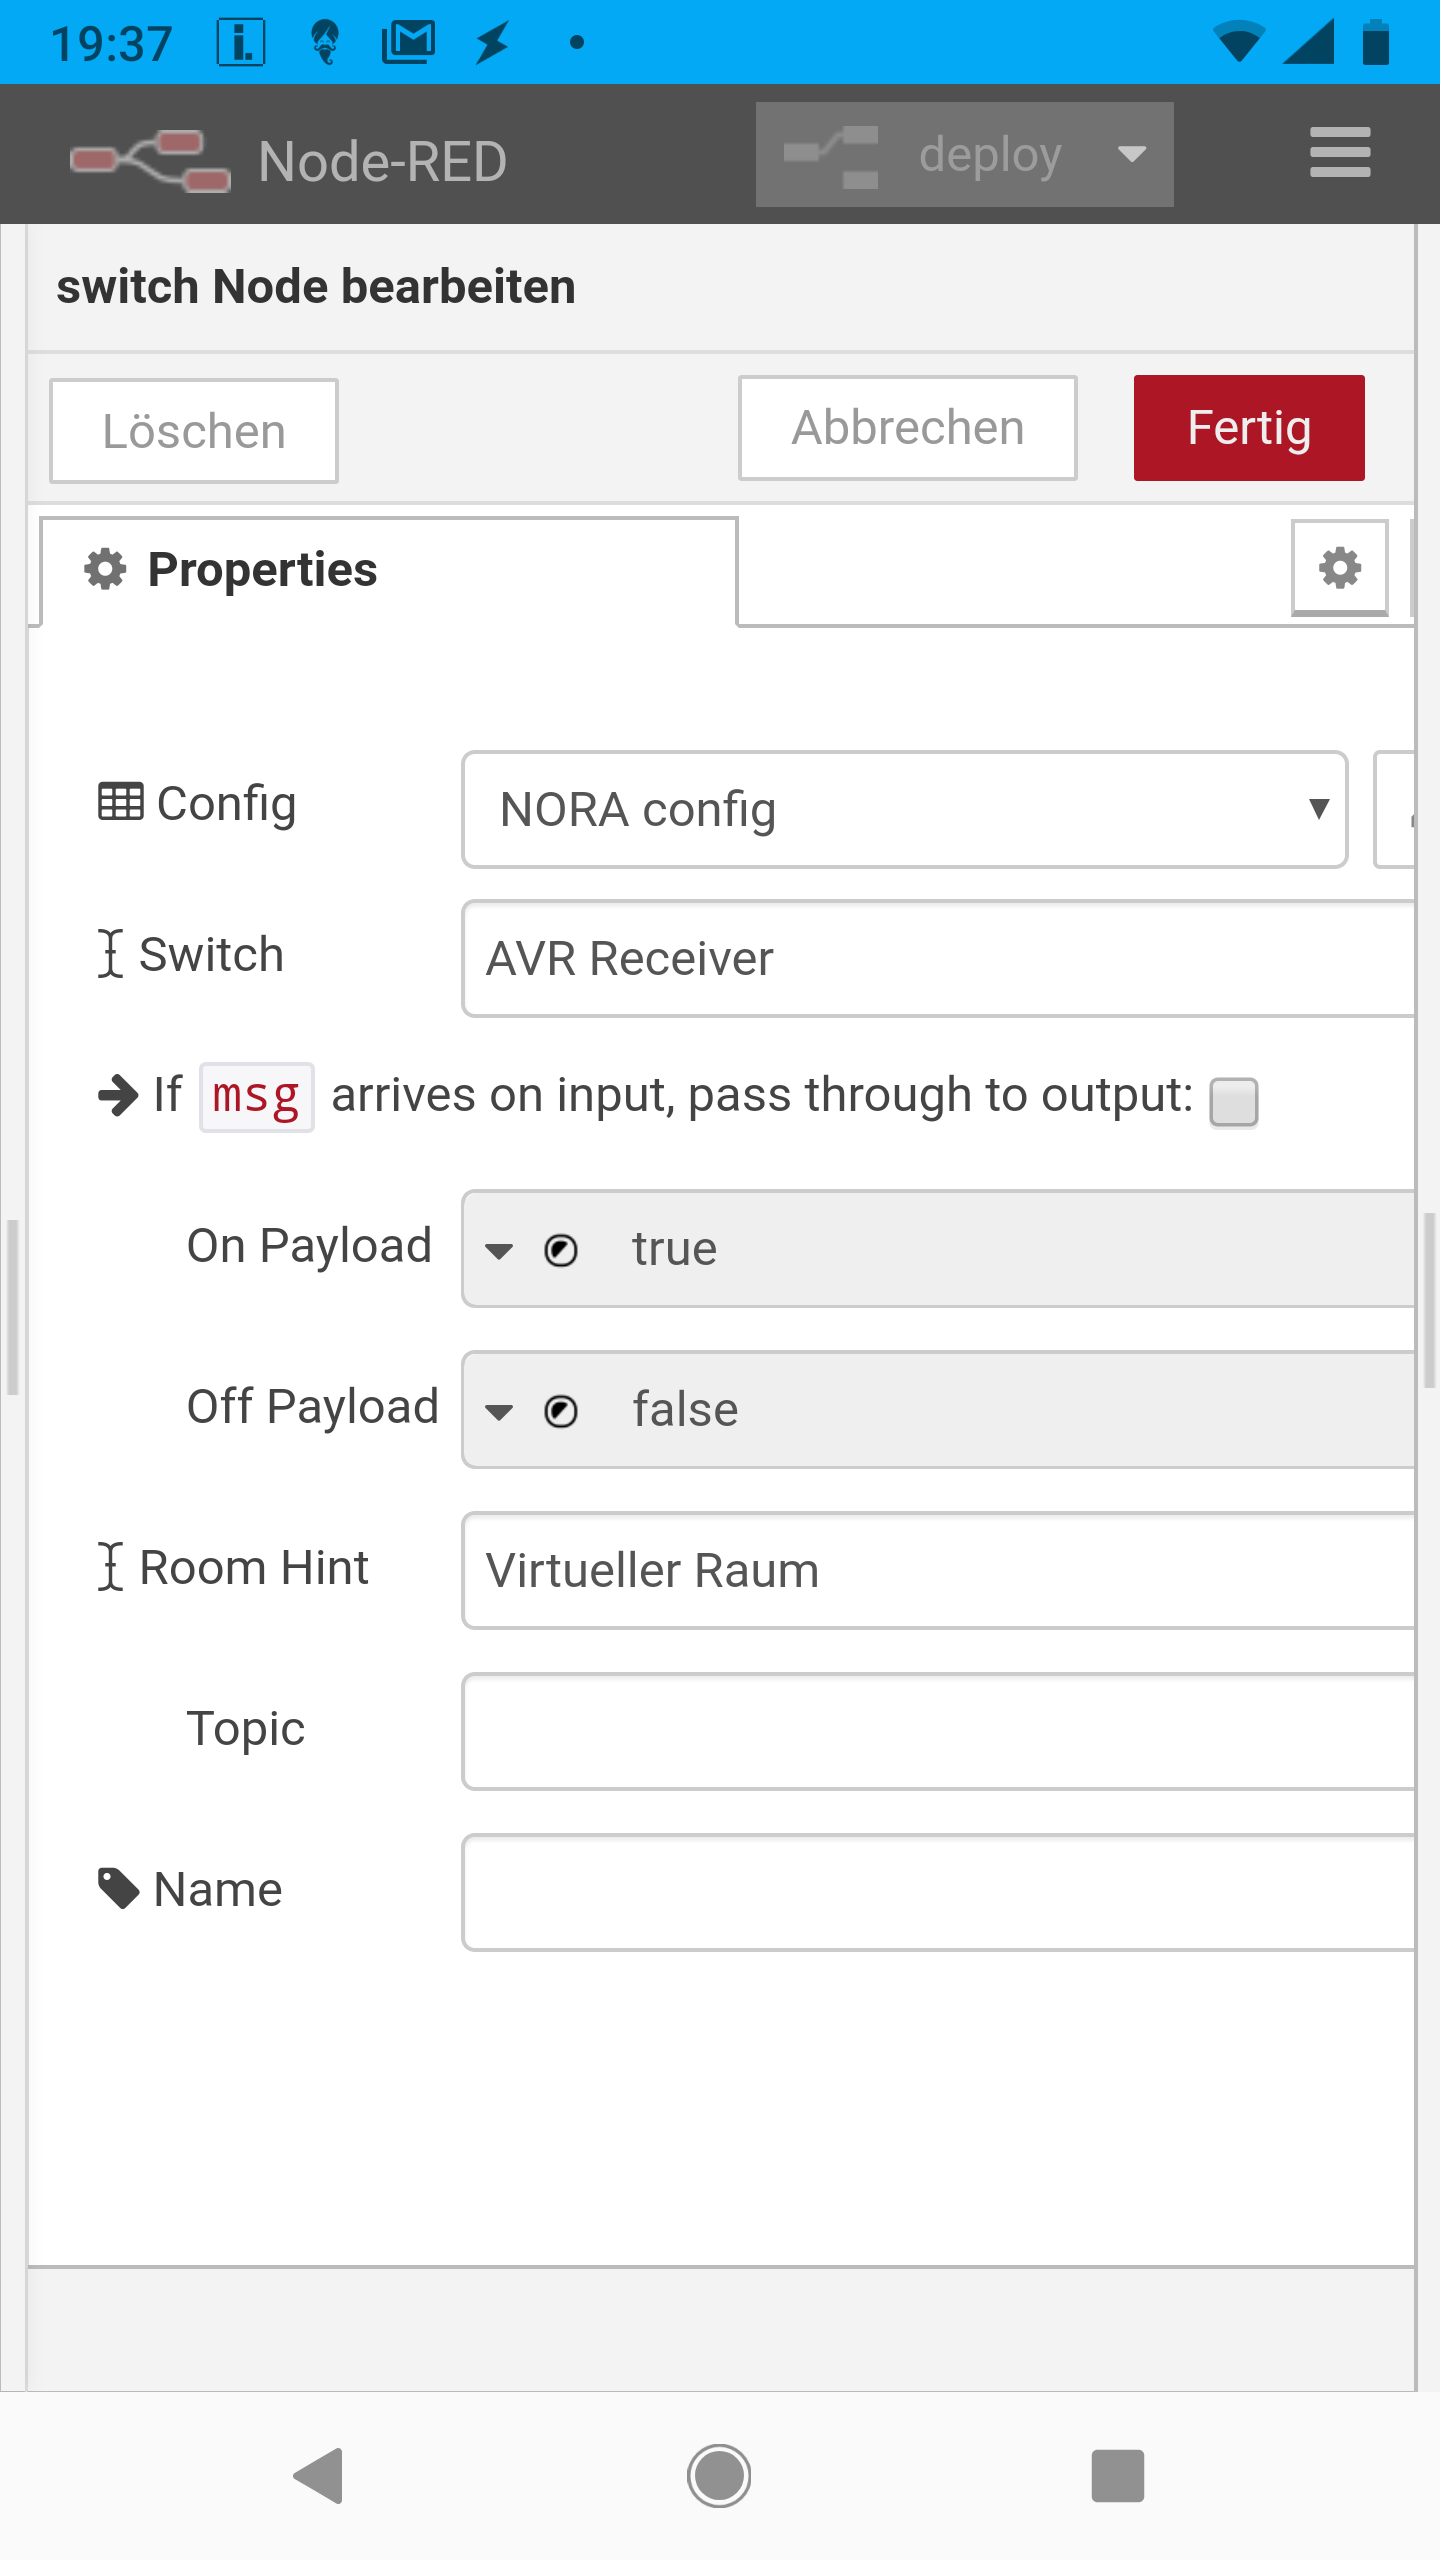Viewport: 1440px width, 2560px height.
Task: Click the Node-RED logo icon
Action: (150, 160)
